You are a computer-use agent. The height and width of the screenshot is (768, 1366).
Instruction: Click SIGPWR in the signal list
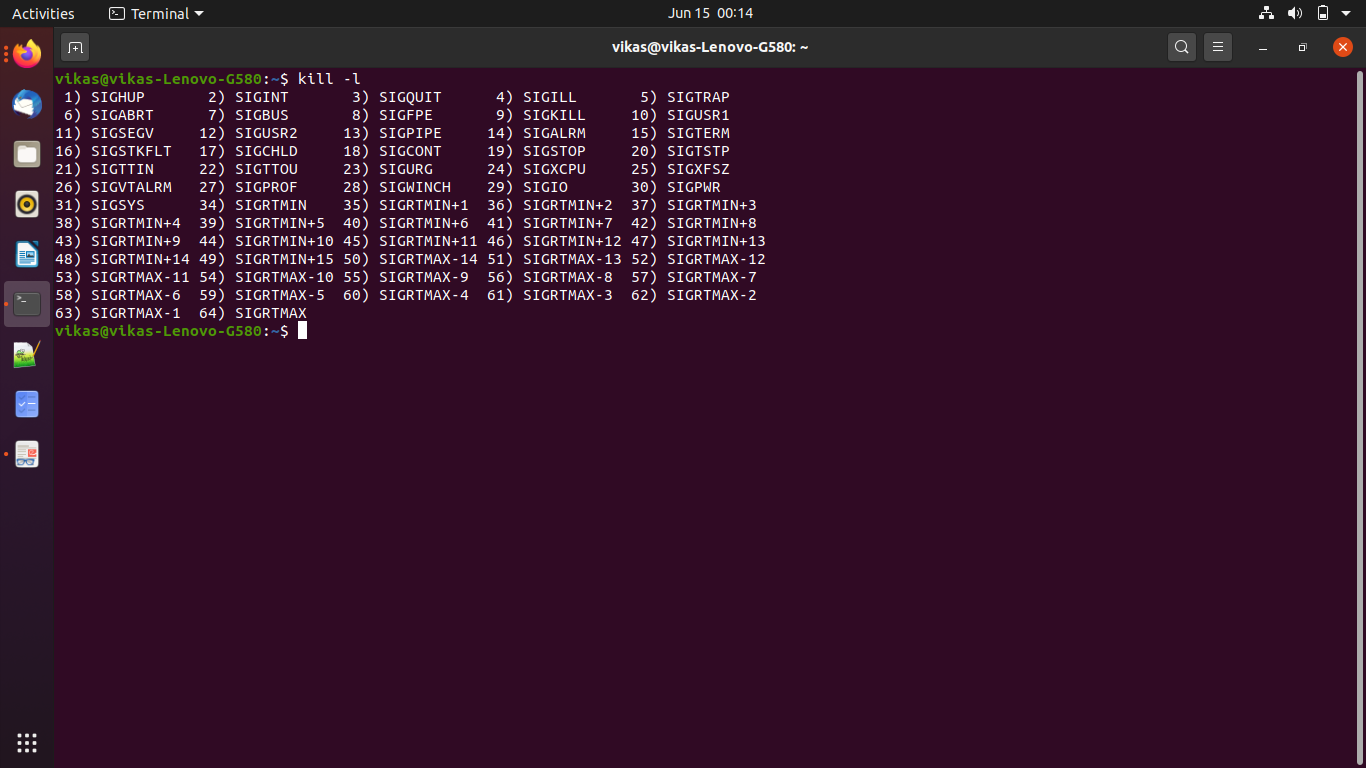coord(694,187)
